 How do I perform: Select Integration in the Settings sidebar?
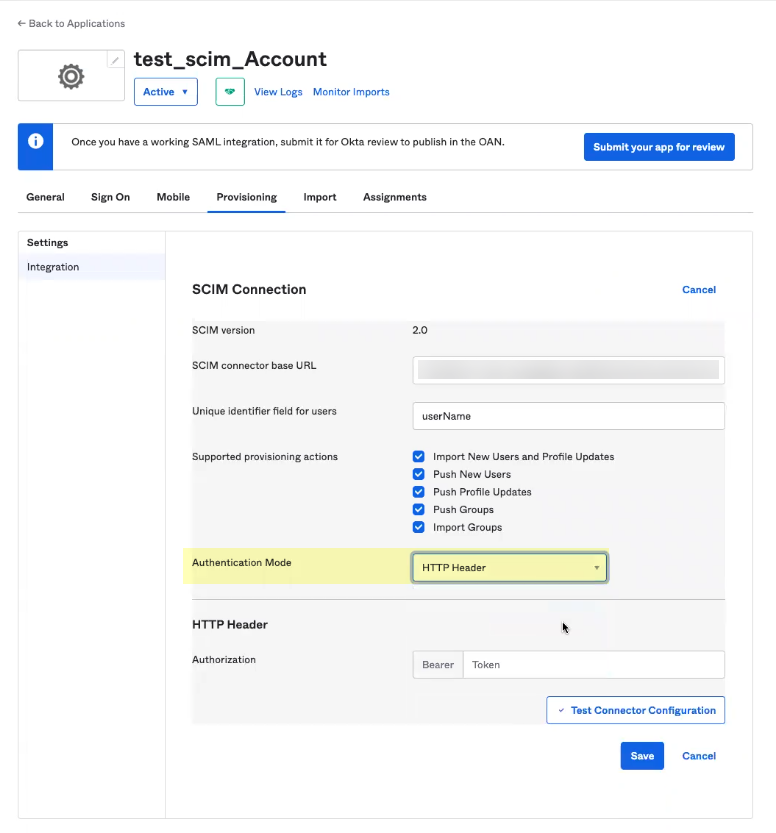(x=54, y=267)
